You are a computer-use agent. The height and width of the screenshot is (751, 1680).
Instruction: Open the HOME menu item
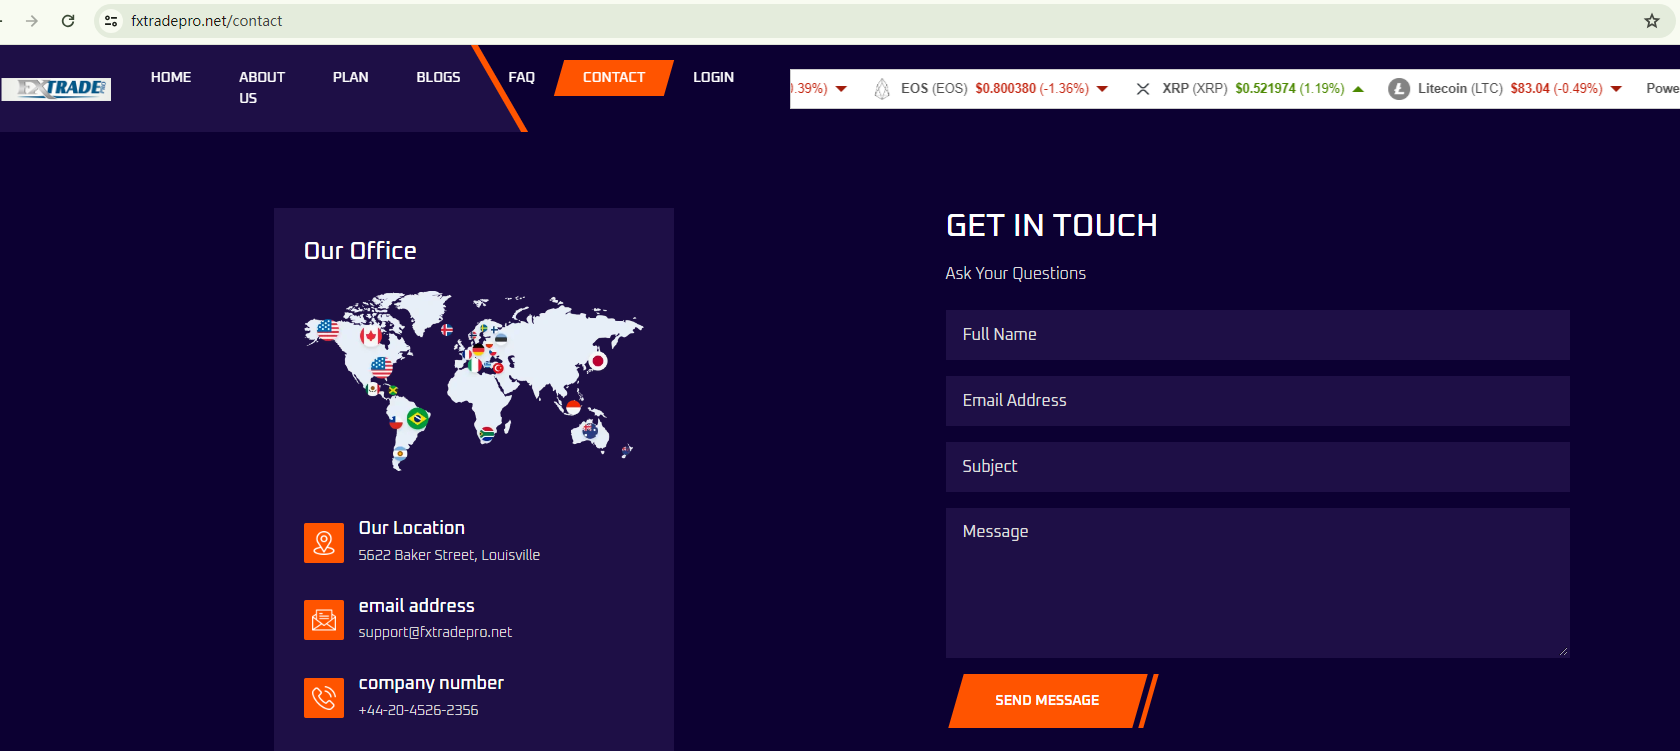[x=171, y=77]
